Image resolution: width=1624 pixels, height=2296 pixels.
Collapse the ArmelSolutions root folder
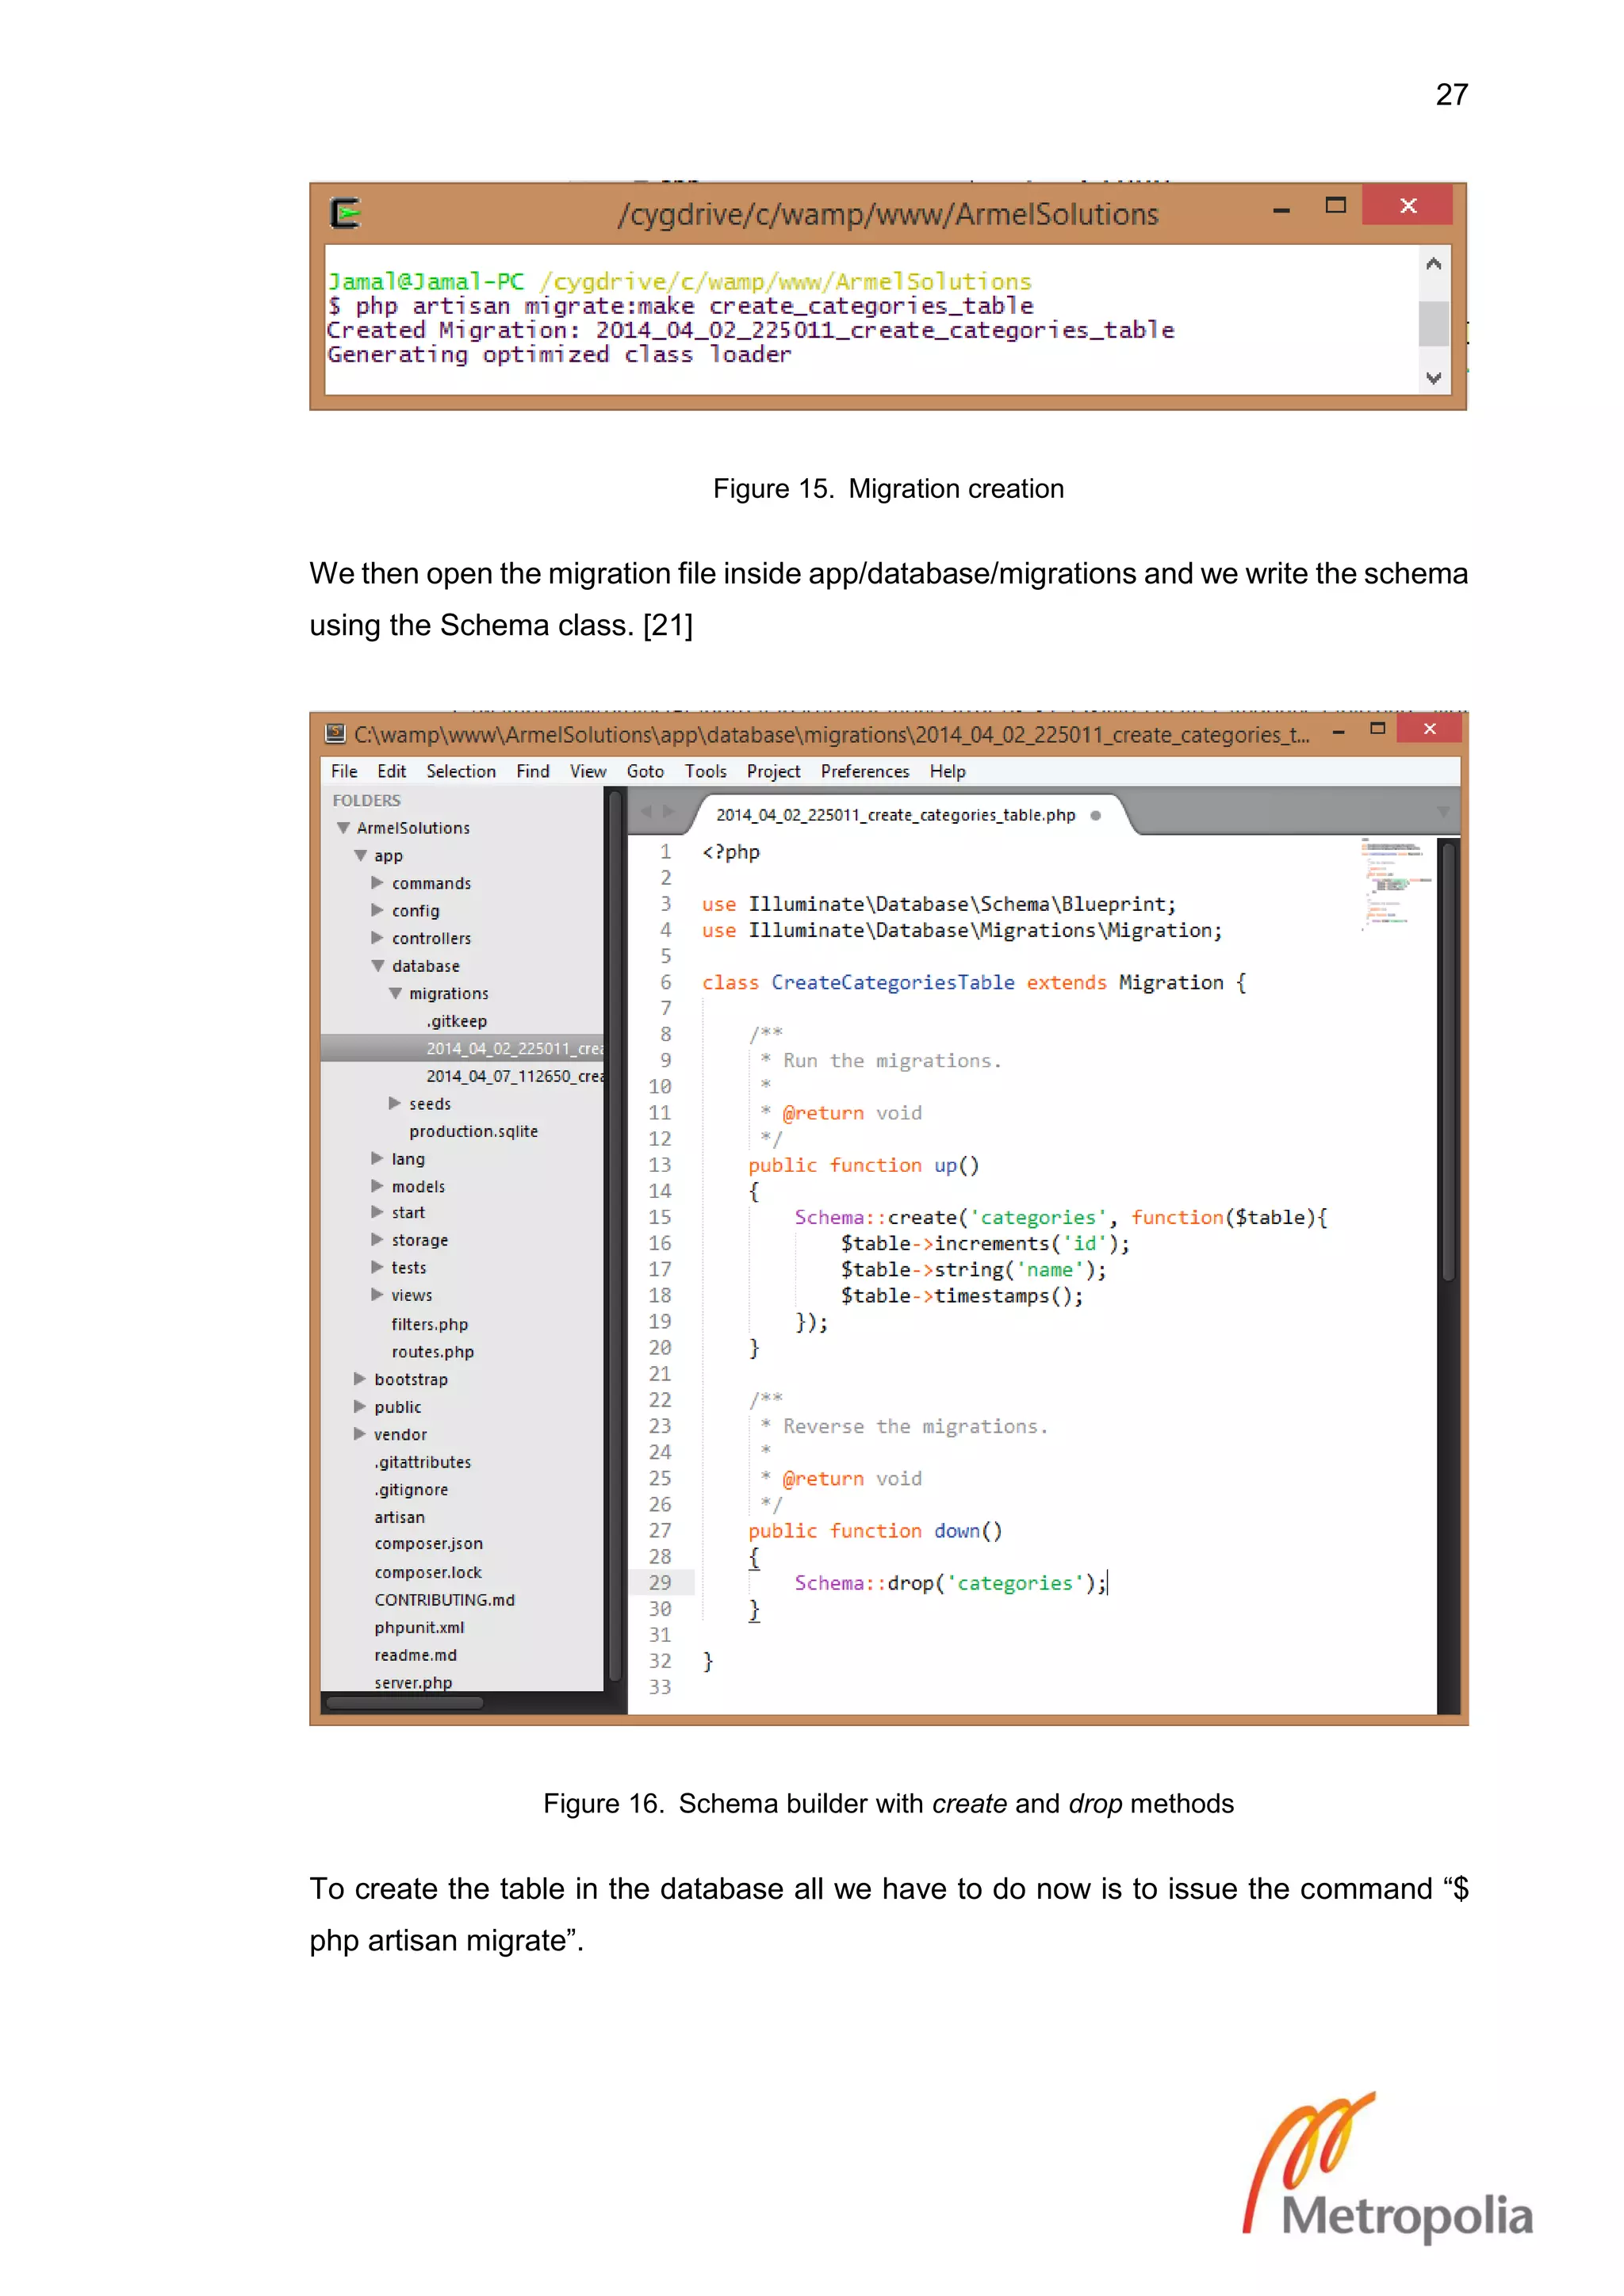[343, 828]
